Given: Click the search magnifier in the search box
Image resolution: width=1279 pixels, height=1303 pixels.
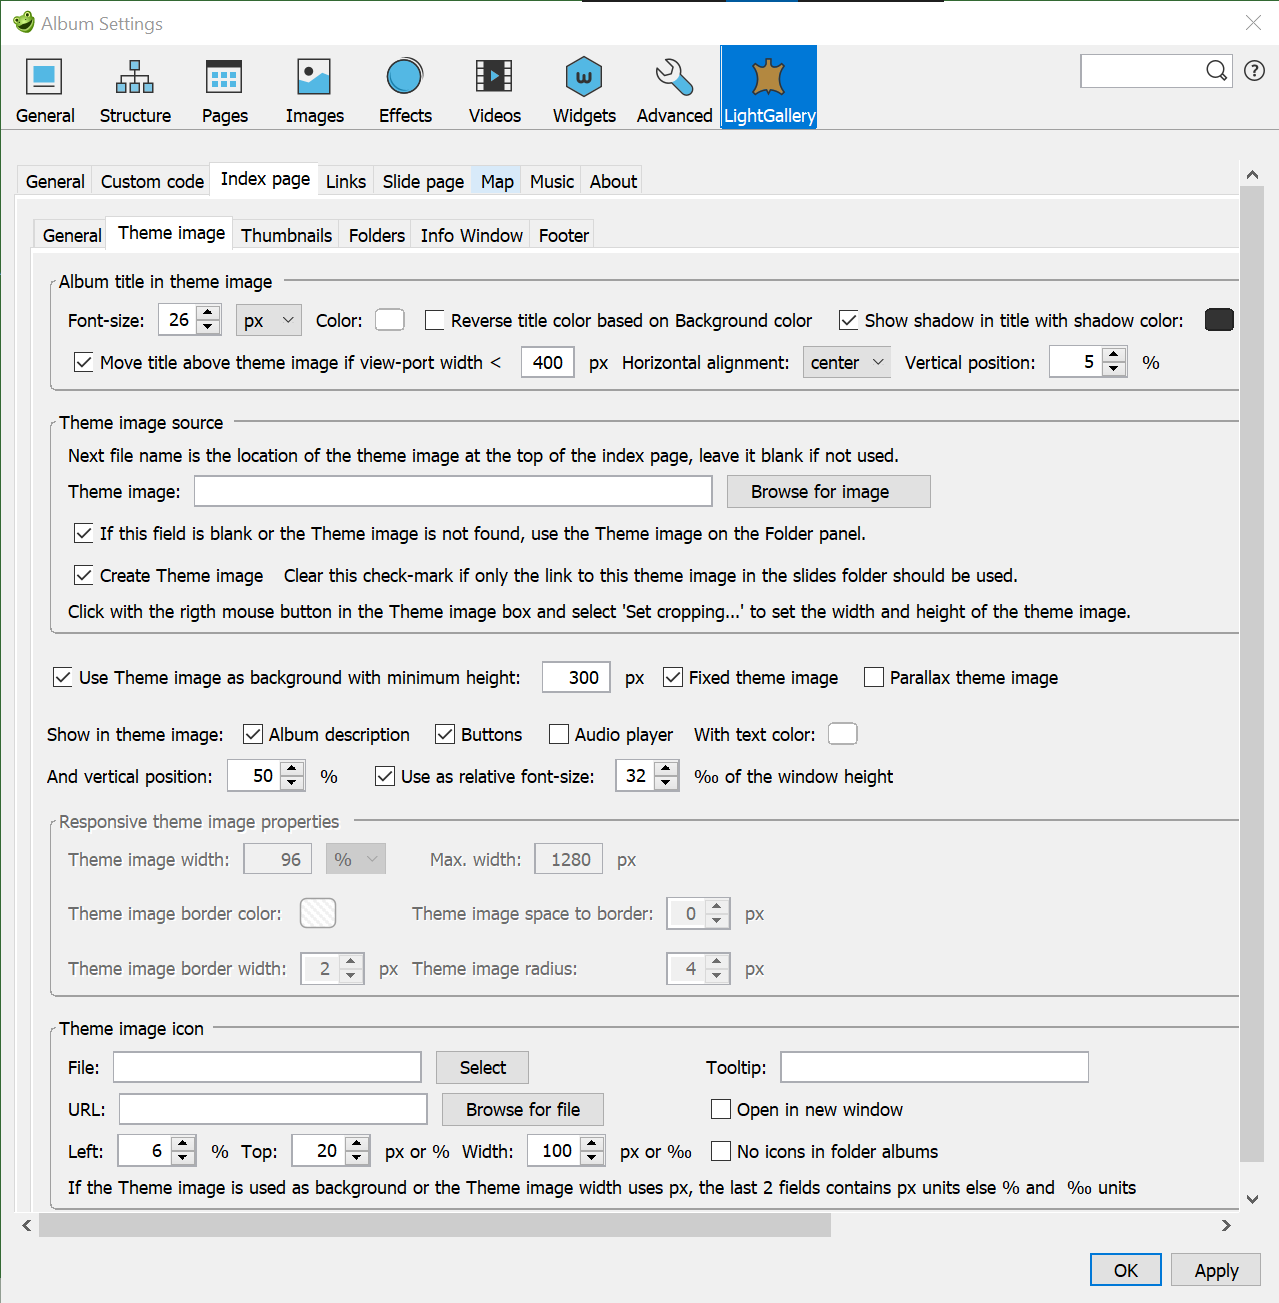Looking at the screenshot, I should (x=1216, y=71).
